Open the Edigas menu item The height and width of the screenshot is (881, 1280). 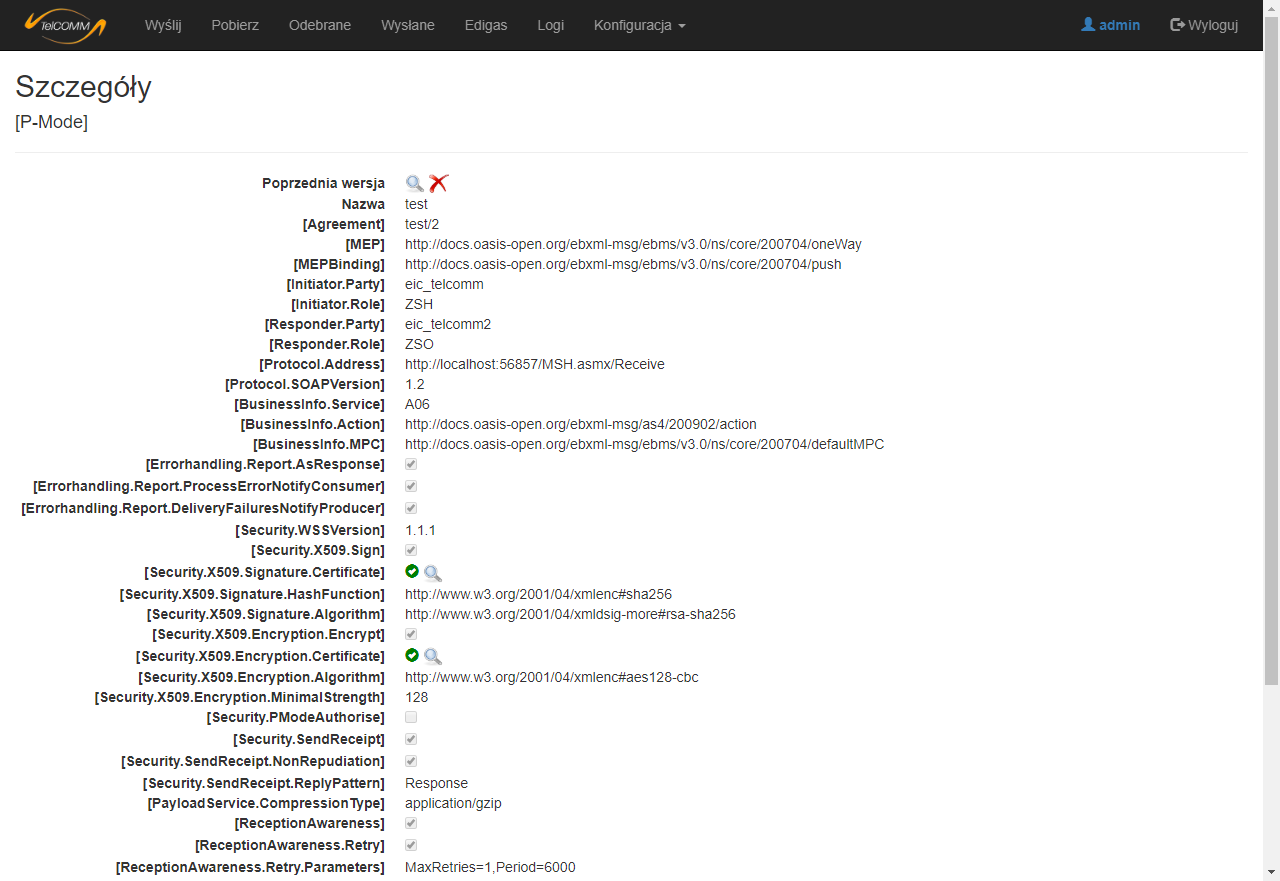click(486, 25)
